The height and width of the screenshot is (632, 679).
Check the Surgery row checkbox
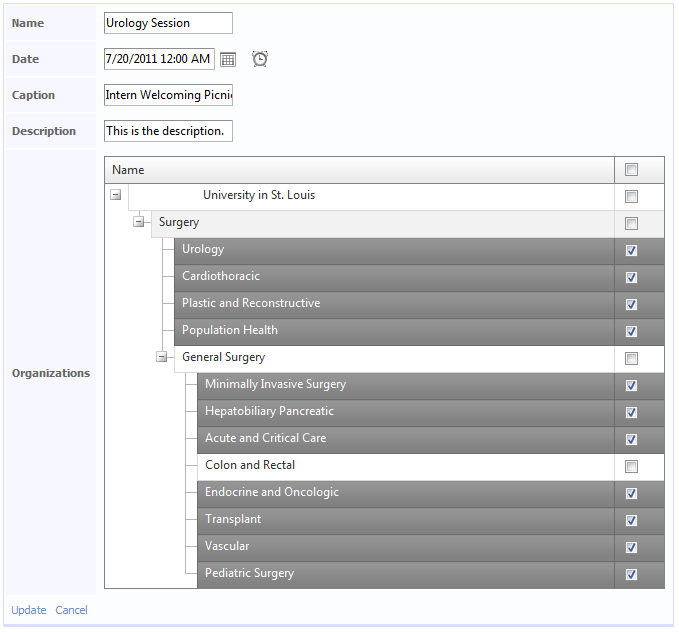(631, 223)
